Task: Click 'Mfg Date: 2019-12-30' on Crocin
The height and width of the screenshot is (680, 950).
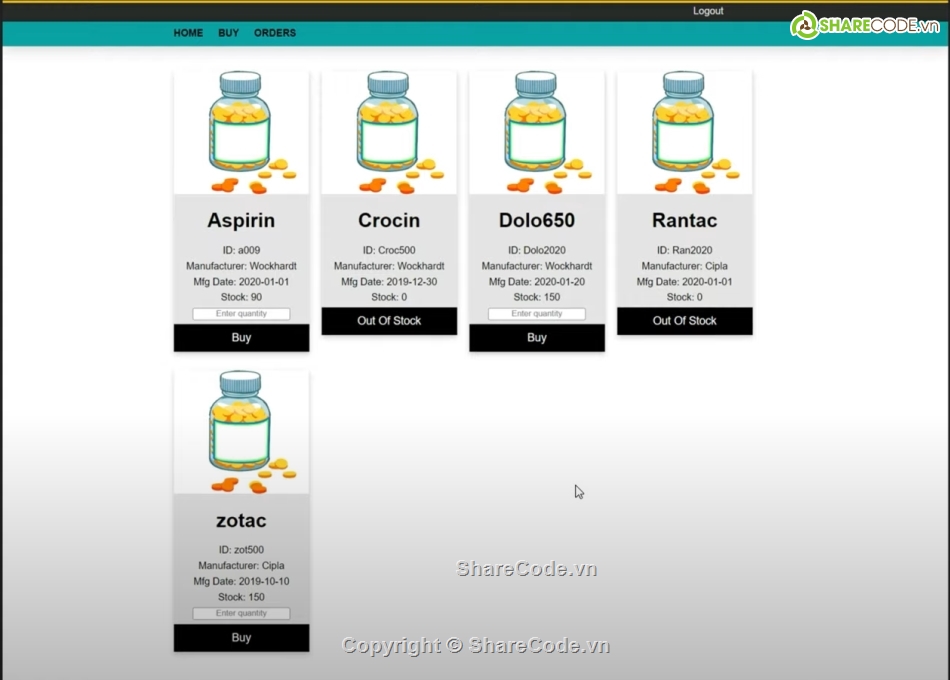Action: pyautogui.click(x=389, y=281)
